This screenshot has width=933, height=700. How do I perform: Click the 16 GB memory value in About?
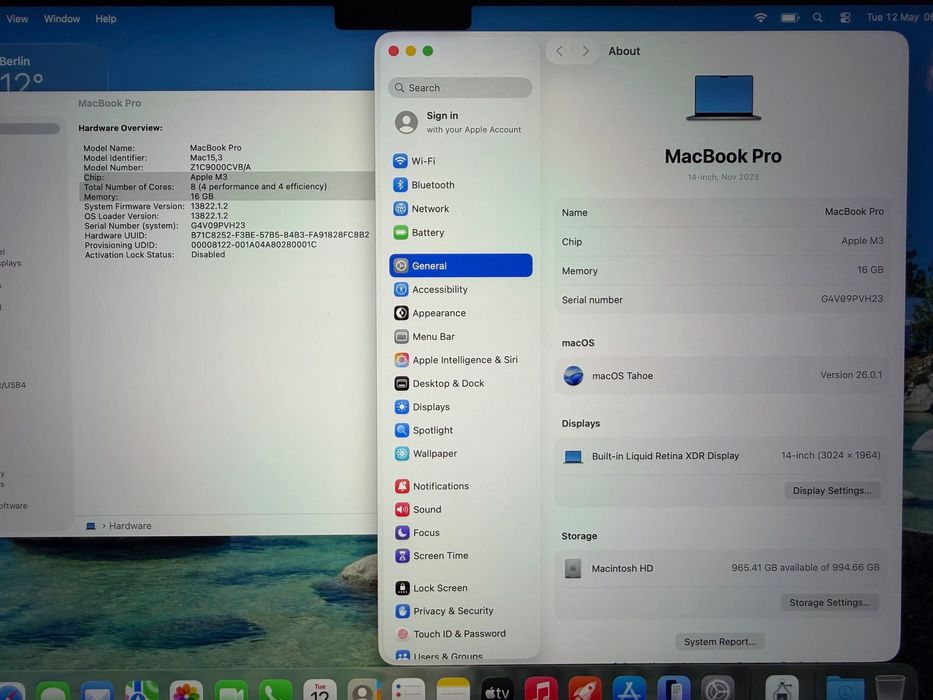(x=870, y=270)
